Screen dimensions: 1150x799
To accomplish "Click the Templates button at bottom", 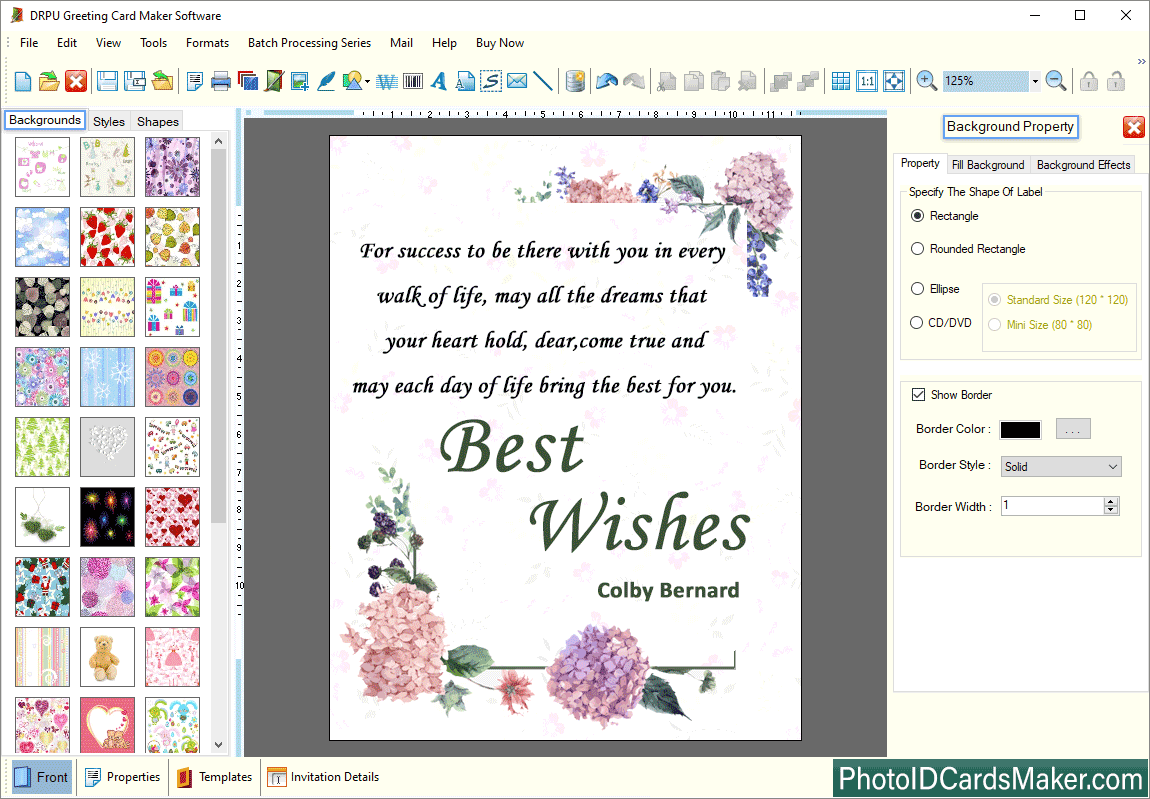I will (x=214, y=777).
